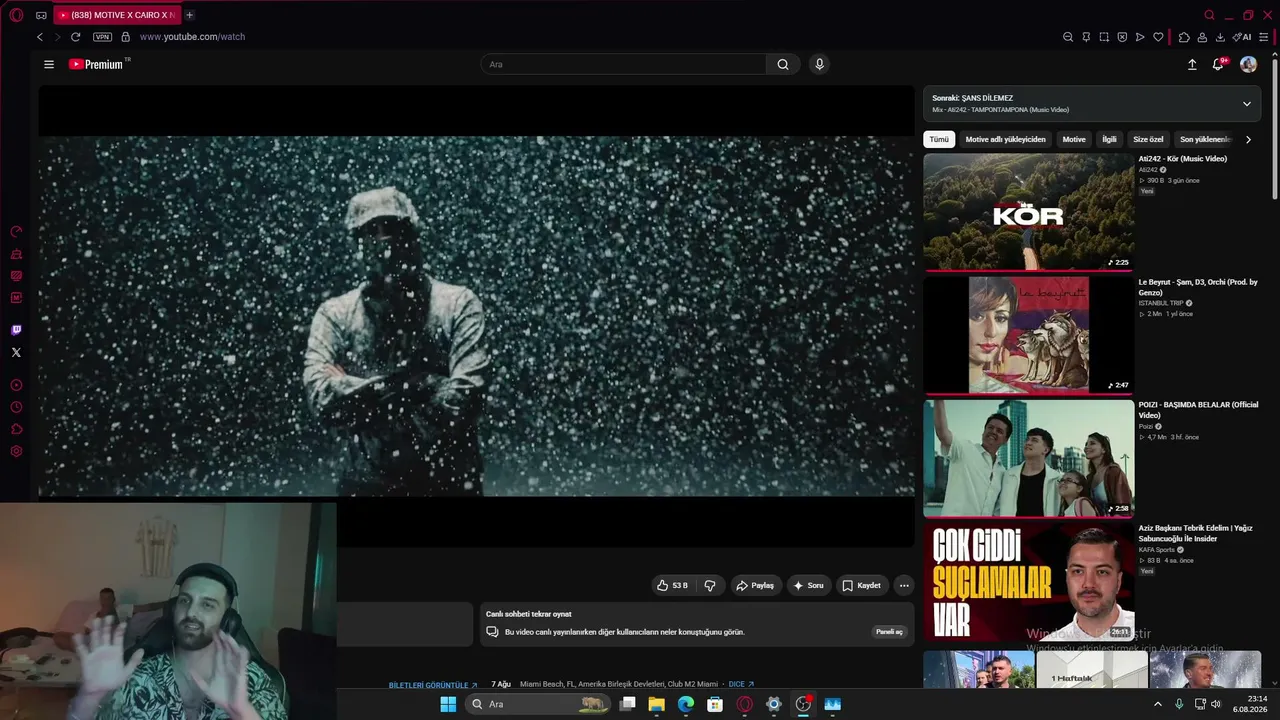Open the browser AI assistant button
The width and height of the screenshot is (1280, 720).
coord(1242,37)
